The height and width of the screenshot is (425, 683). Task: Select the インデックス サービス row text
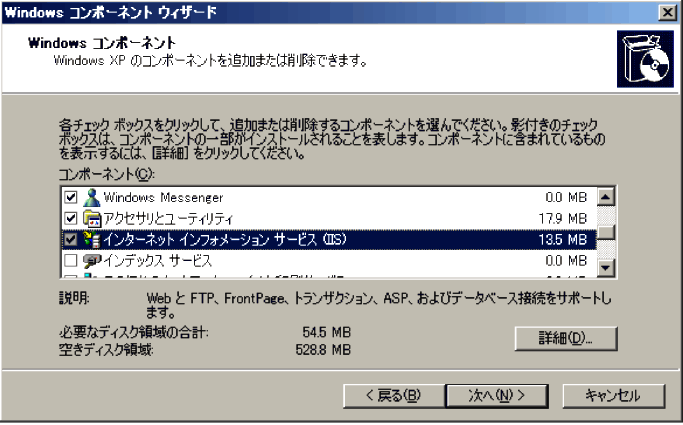coord(158,260)
